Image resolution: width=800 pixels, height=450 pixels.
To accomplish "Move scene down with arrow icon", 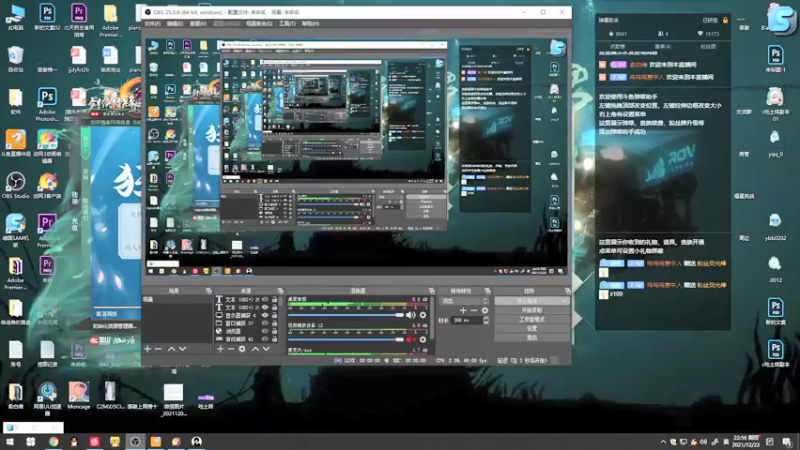I will point(182,349).
